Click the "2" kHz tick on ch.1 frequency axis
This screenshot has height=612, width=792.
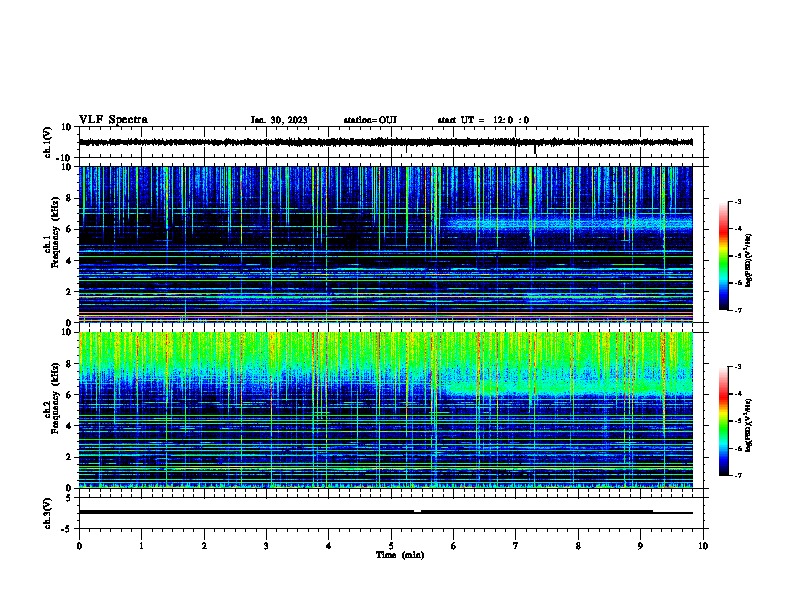tap(70, 292)
